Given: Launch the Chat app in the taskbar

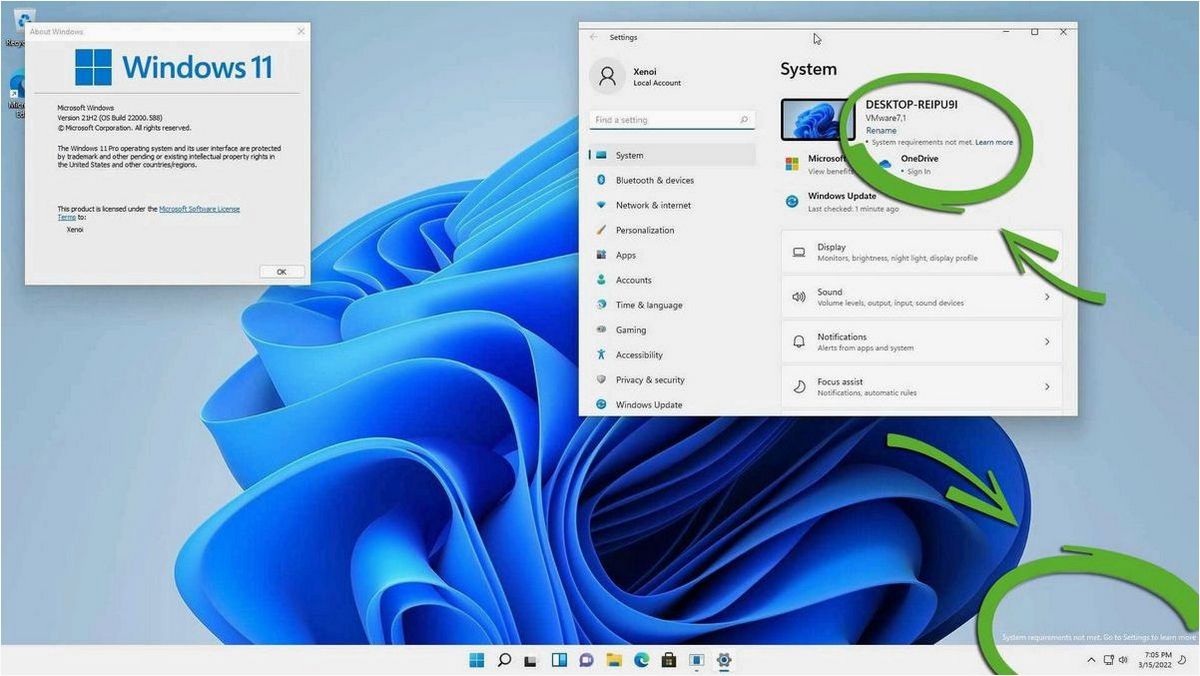Looking at the screenshot, I should coord(586,660).
